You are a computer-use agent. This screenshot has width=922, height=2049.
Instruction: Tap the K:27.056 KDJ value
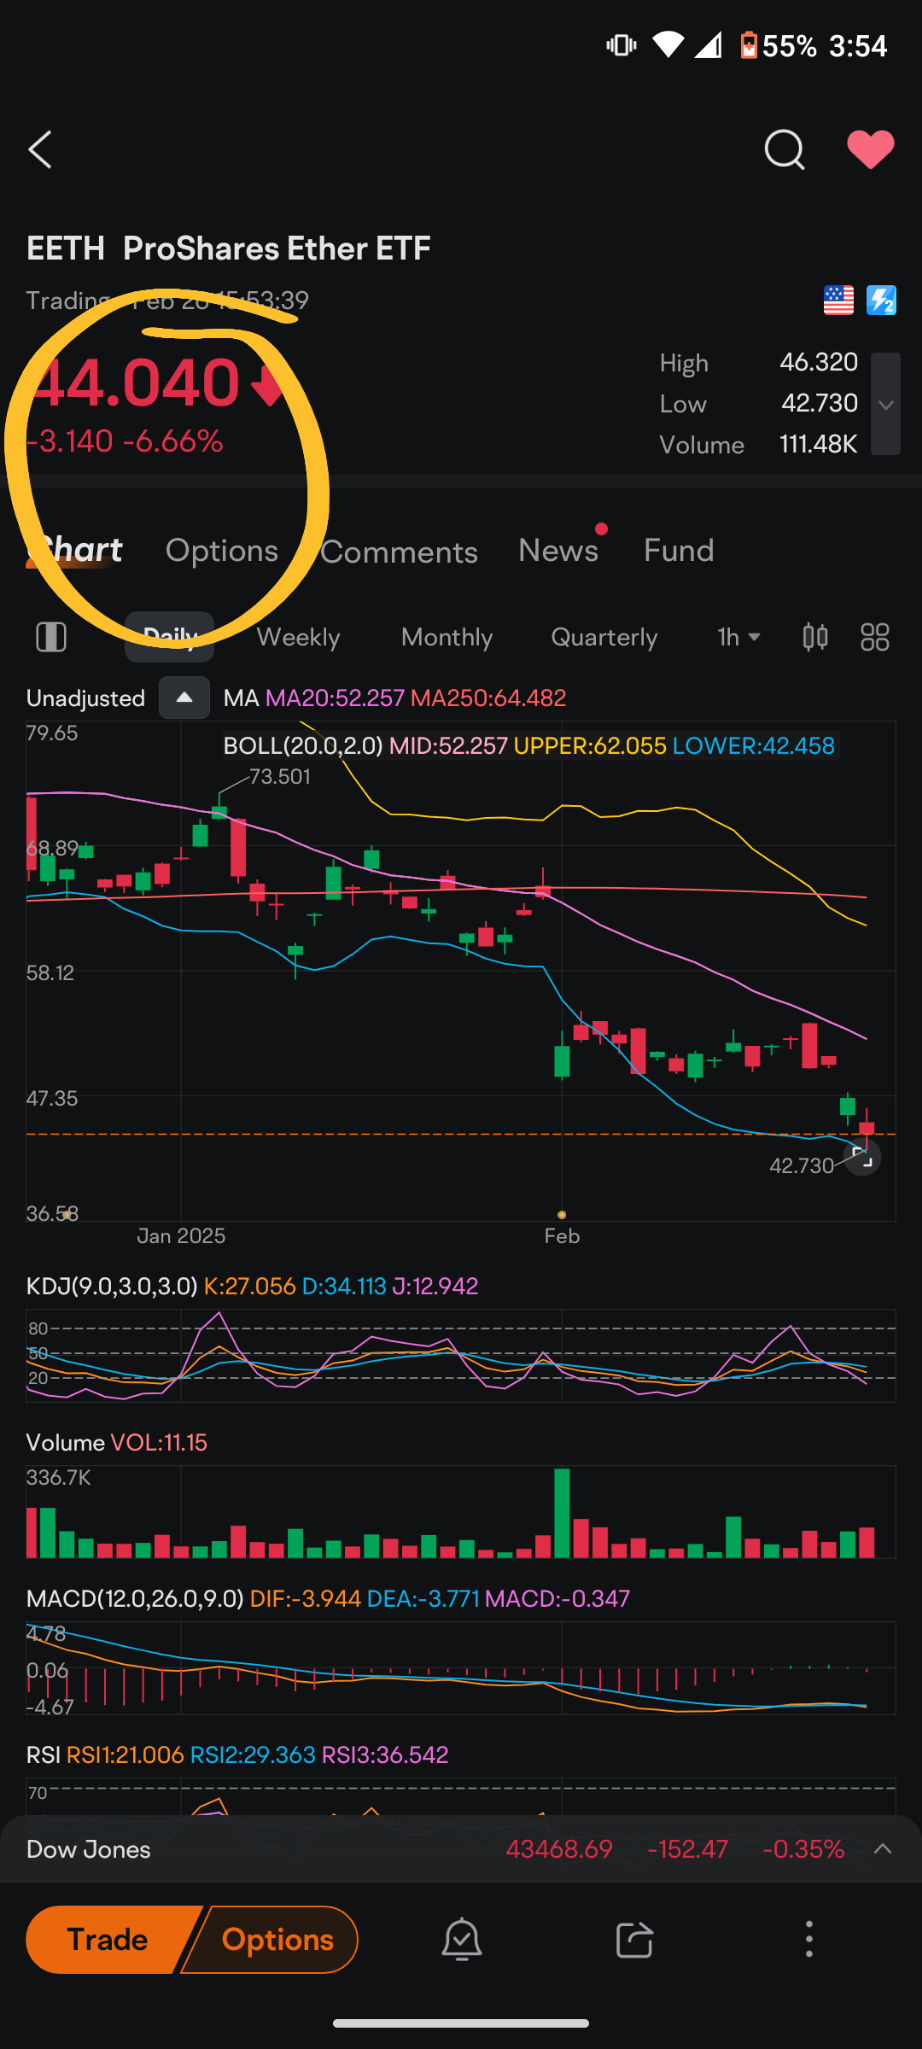[249, 1286]
